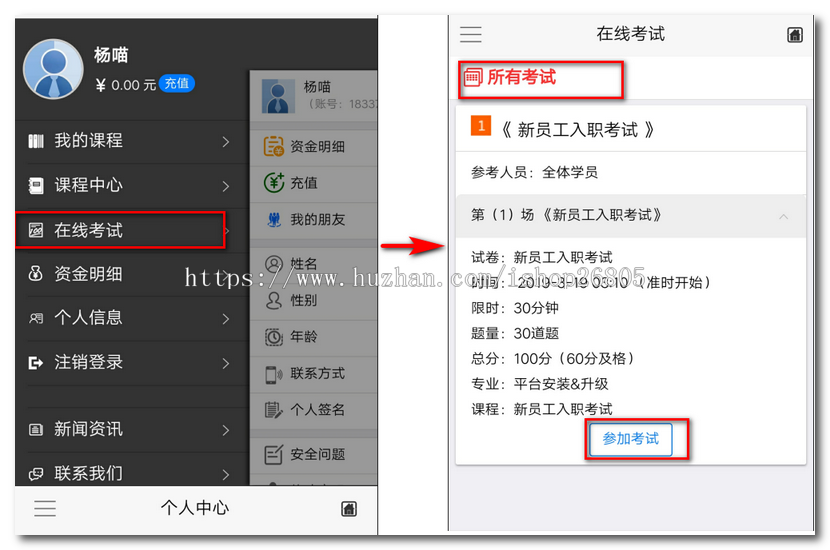Select the 性别 row
This screenshot has height=550, width=830.
coord(314,301)
